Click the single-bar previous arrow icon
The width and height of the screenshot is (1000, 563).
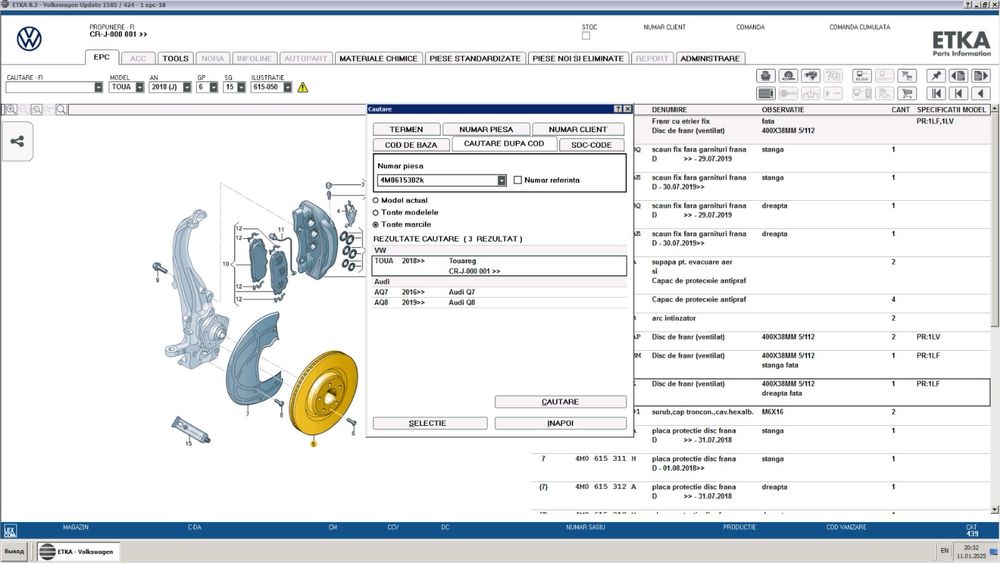click(x=958, y=93)
